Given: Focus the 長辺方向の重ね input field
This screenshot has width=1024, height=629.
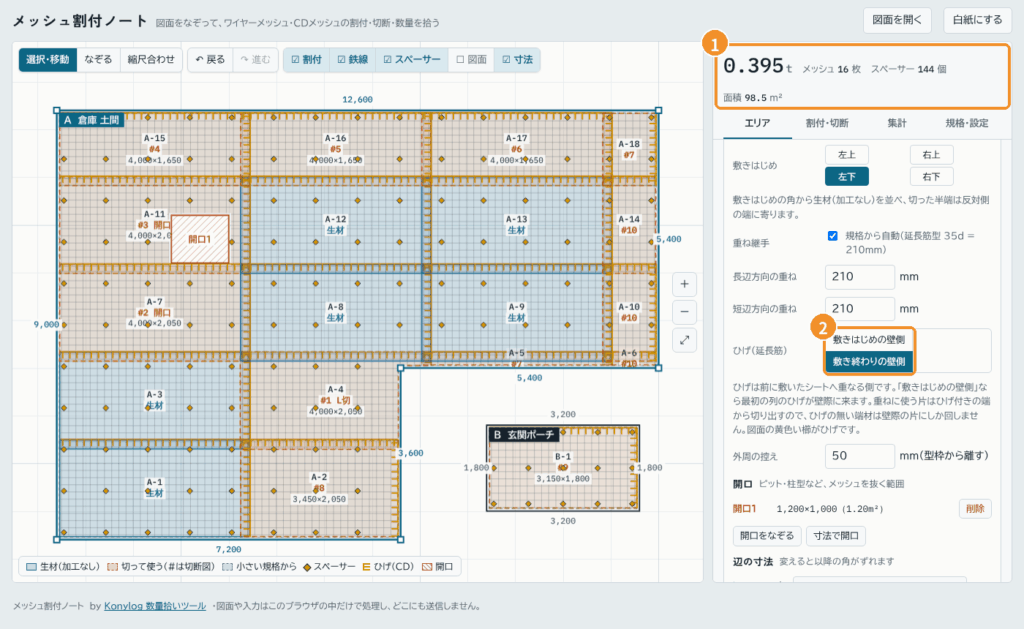Looking at the screenshot, I should (859, 277).
